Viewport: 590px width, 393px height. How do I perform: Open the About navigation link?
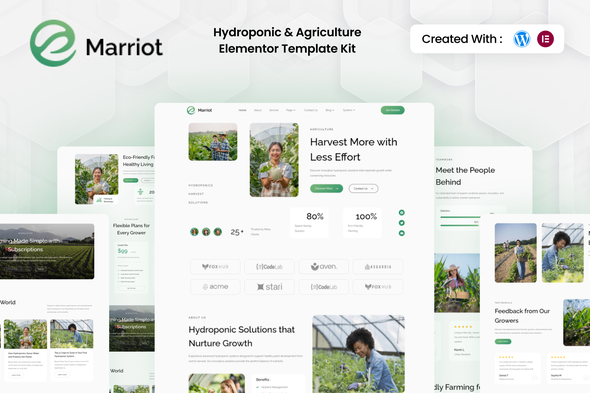[x=258, y=110]
